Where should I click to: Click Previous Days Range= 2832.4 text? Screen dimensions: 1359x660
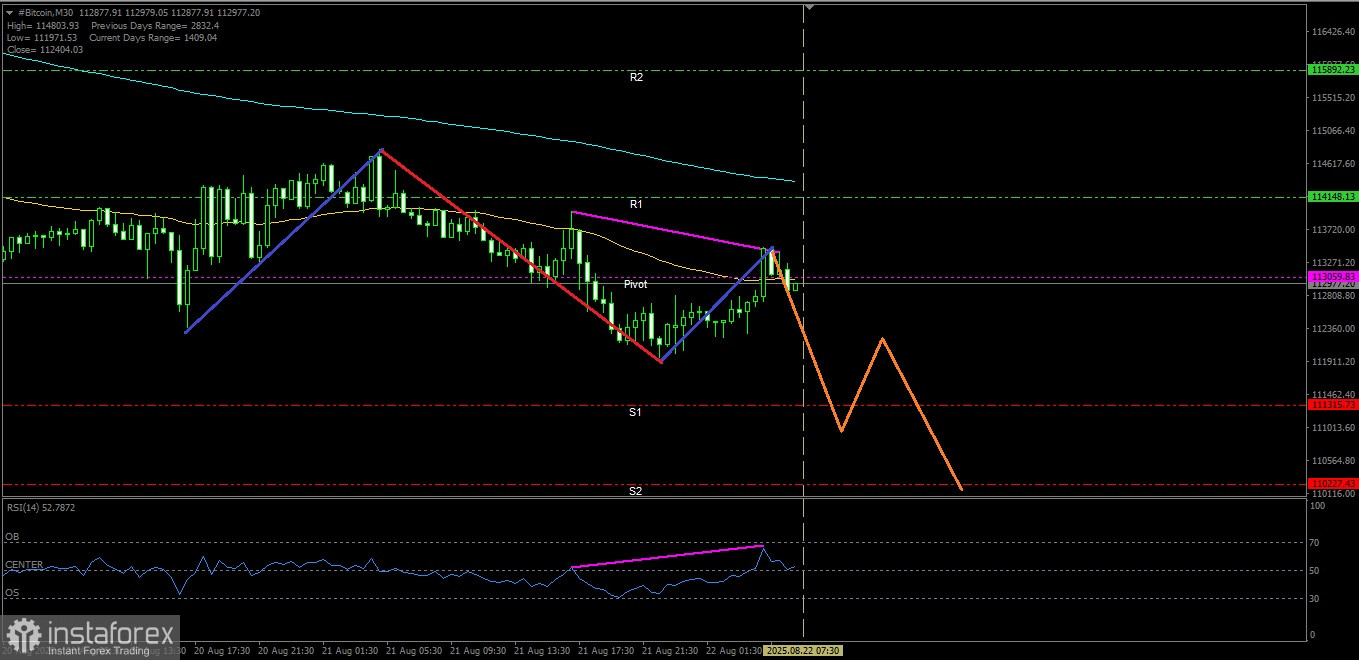point(154,25)
